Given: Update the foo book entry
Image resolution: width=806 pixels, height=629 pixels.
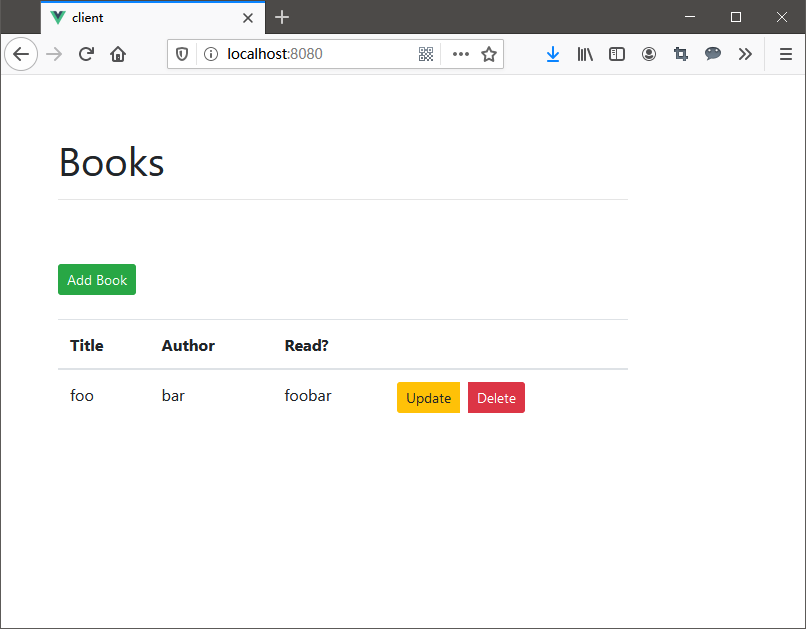Looking at the screenshot, I should click(x=428, y=397).
